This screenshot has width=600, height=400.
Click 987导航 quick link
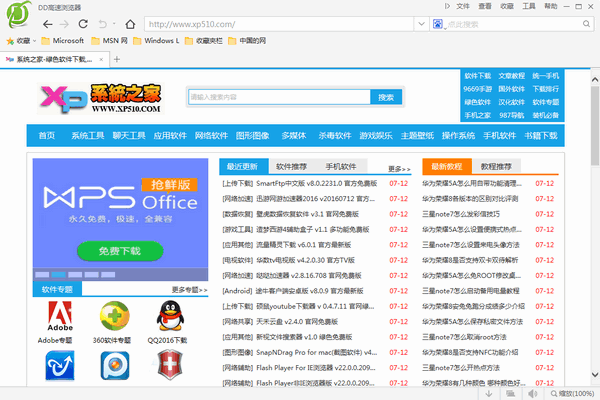point(511,115)
